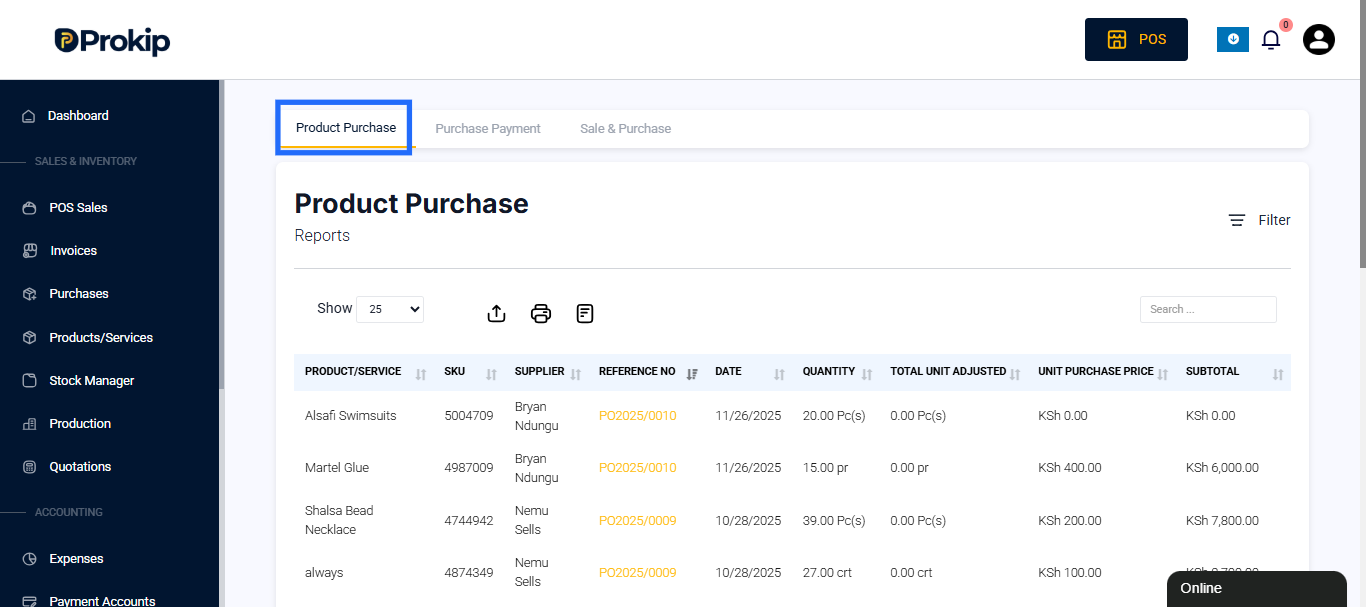Sort by Date column arrows
This screenshot has height=607, width=1366.
click(779, 374)
